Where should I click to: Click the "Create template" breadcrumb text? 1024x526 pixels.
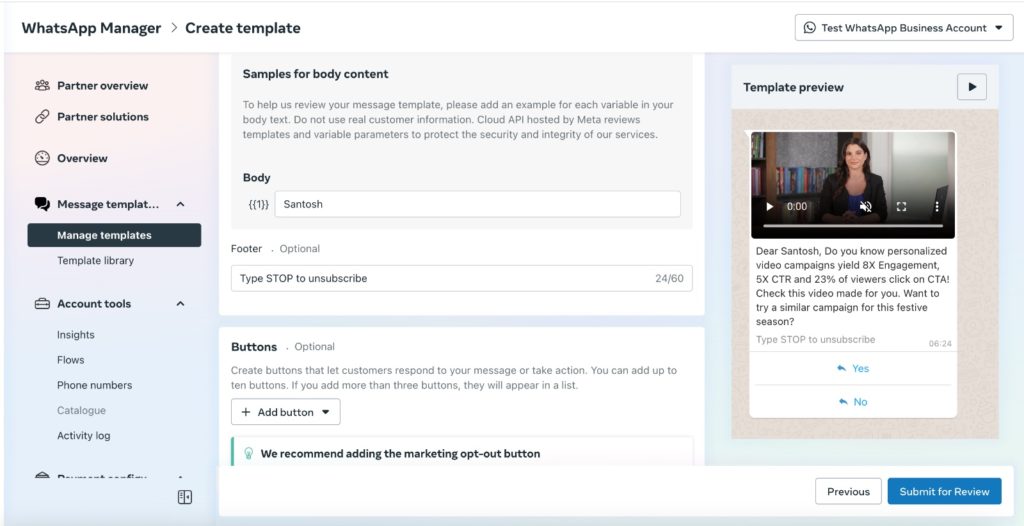[x=243, y=28]
